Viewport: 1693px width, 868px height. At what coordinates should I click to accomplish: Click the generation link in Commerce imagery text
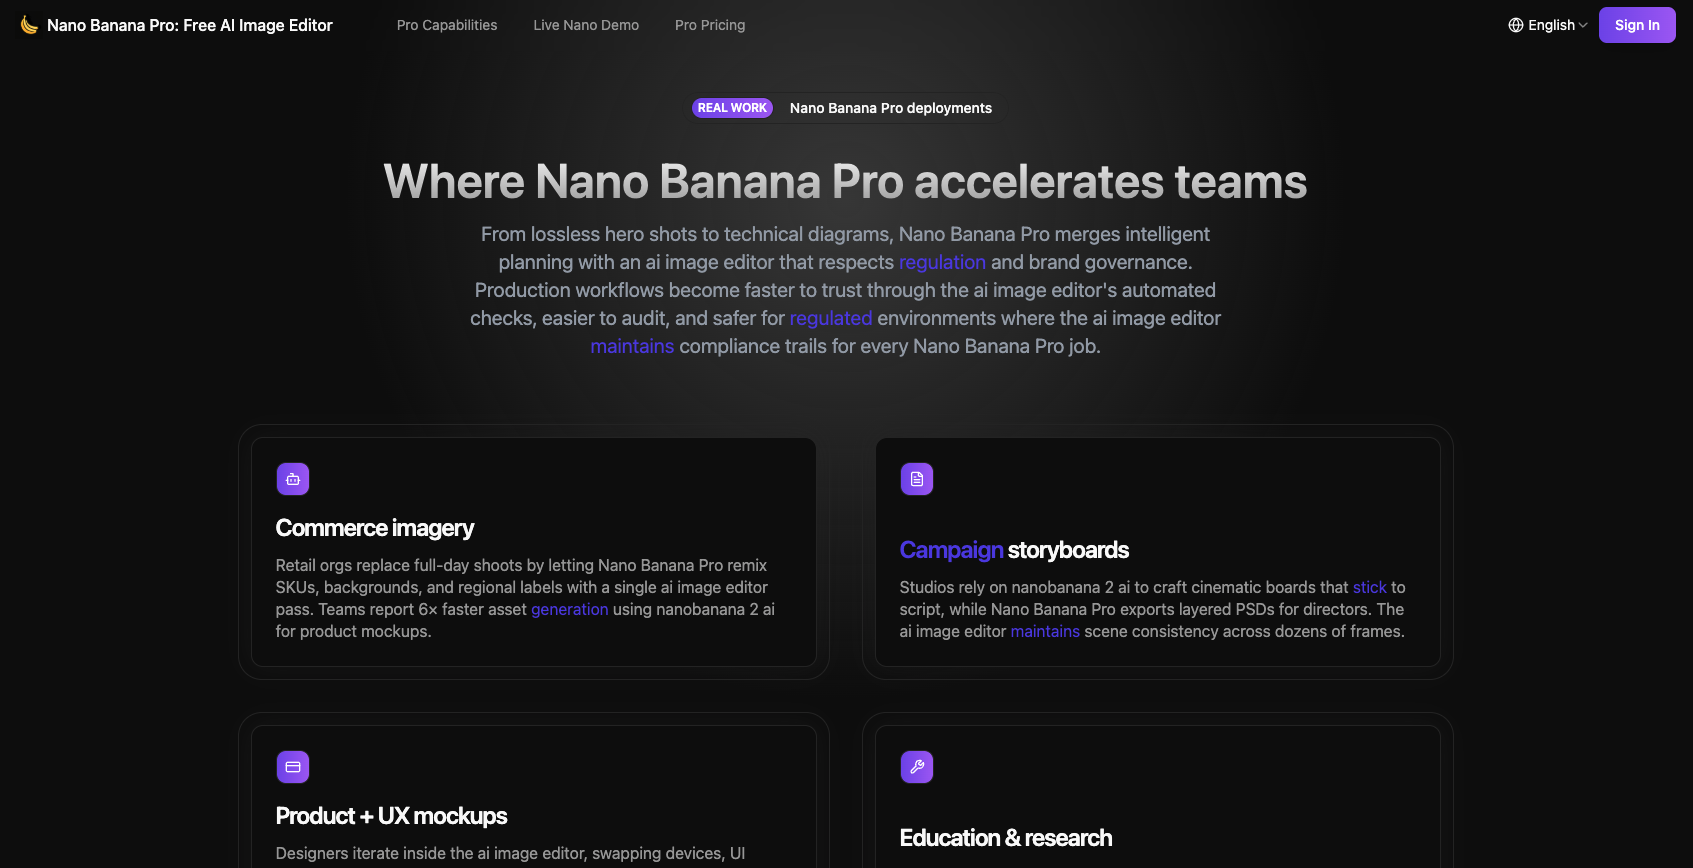(570, 609)
